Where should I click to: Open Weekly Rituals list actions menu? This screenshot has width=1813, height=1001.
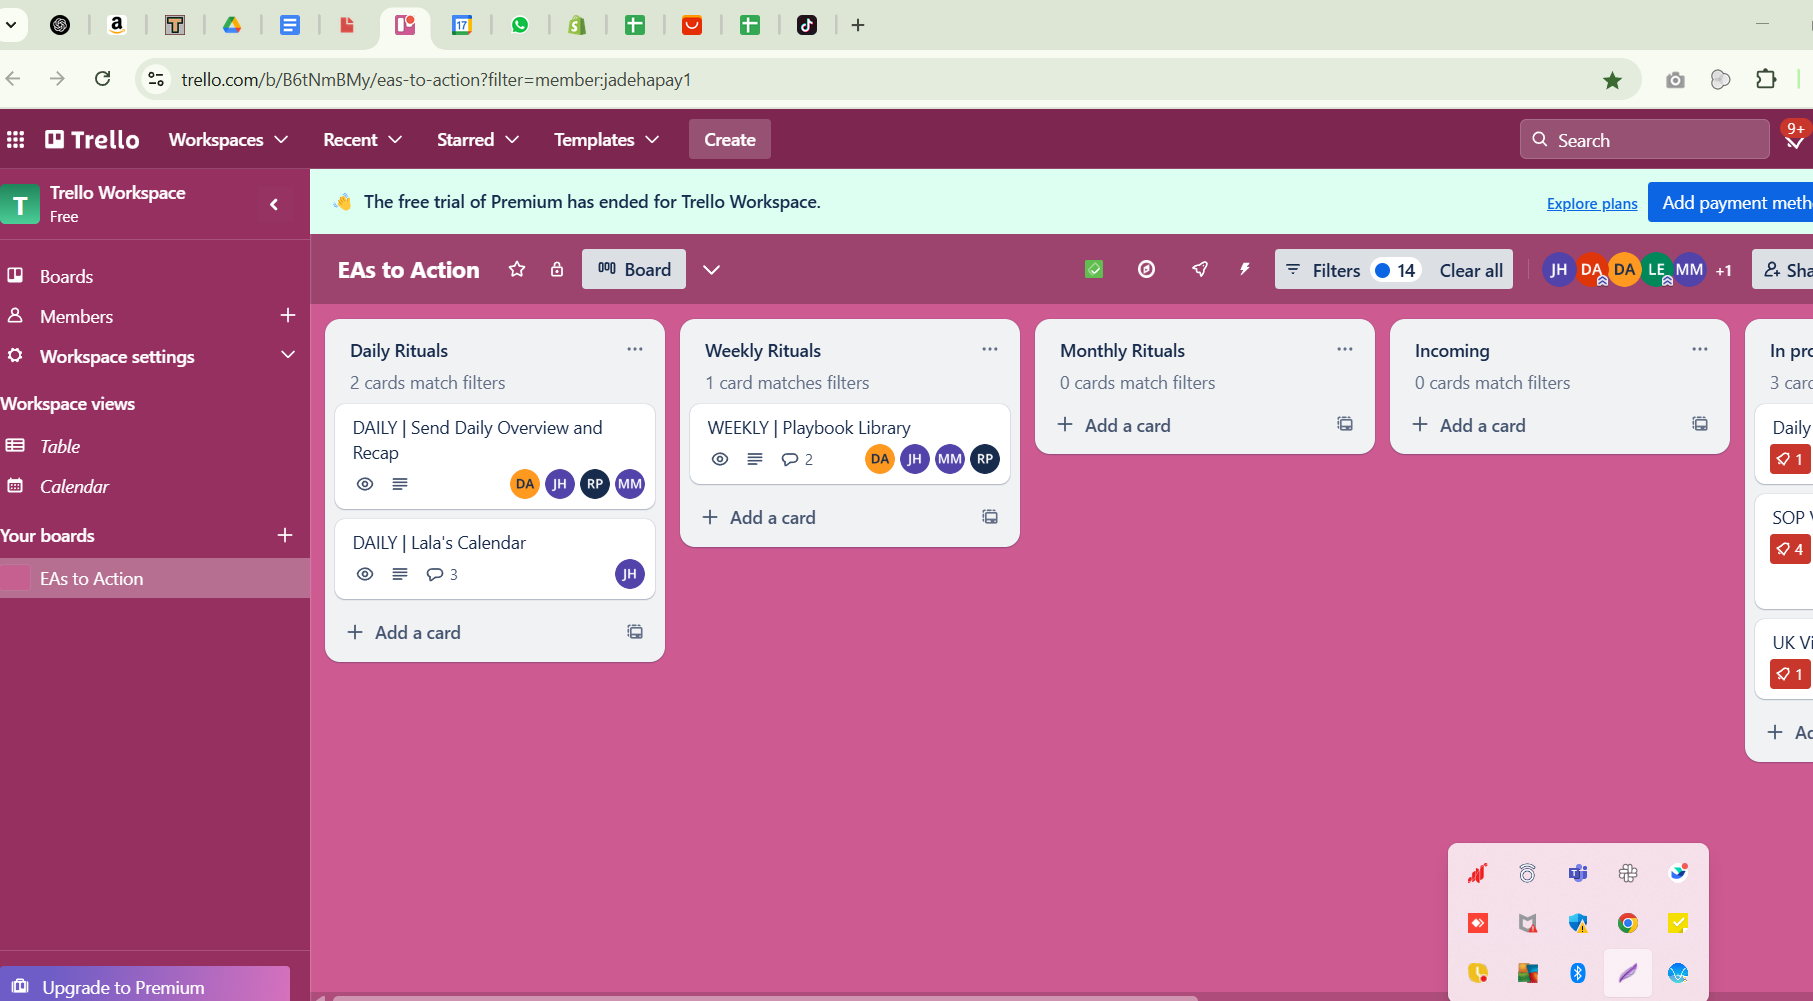[990, 349]
